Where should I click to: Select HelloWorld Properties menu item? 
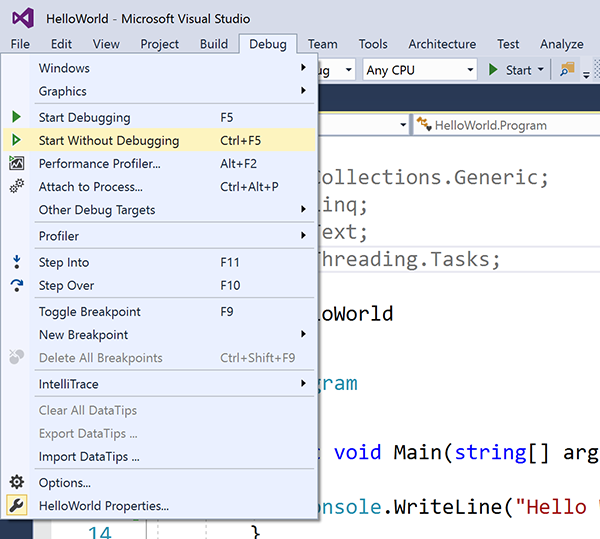(x=159, y=506)
